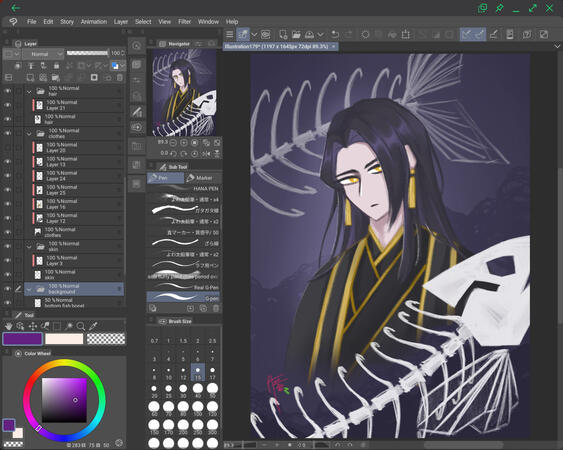The width and height of the screenshot is (563, 450).
Task: Collapse the clothes layer folder
Action: pos(29,134)
